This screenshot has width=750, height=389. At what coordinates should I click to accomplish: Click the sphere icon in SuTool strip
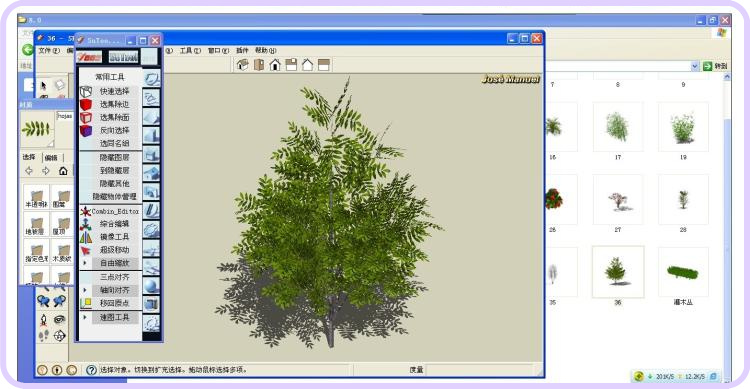151,286
